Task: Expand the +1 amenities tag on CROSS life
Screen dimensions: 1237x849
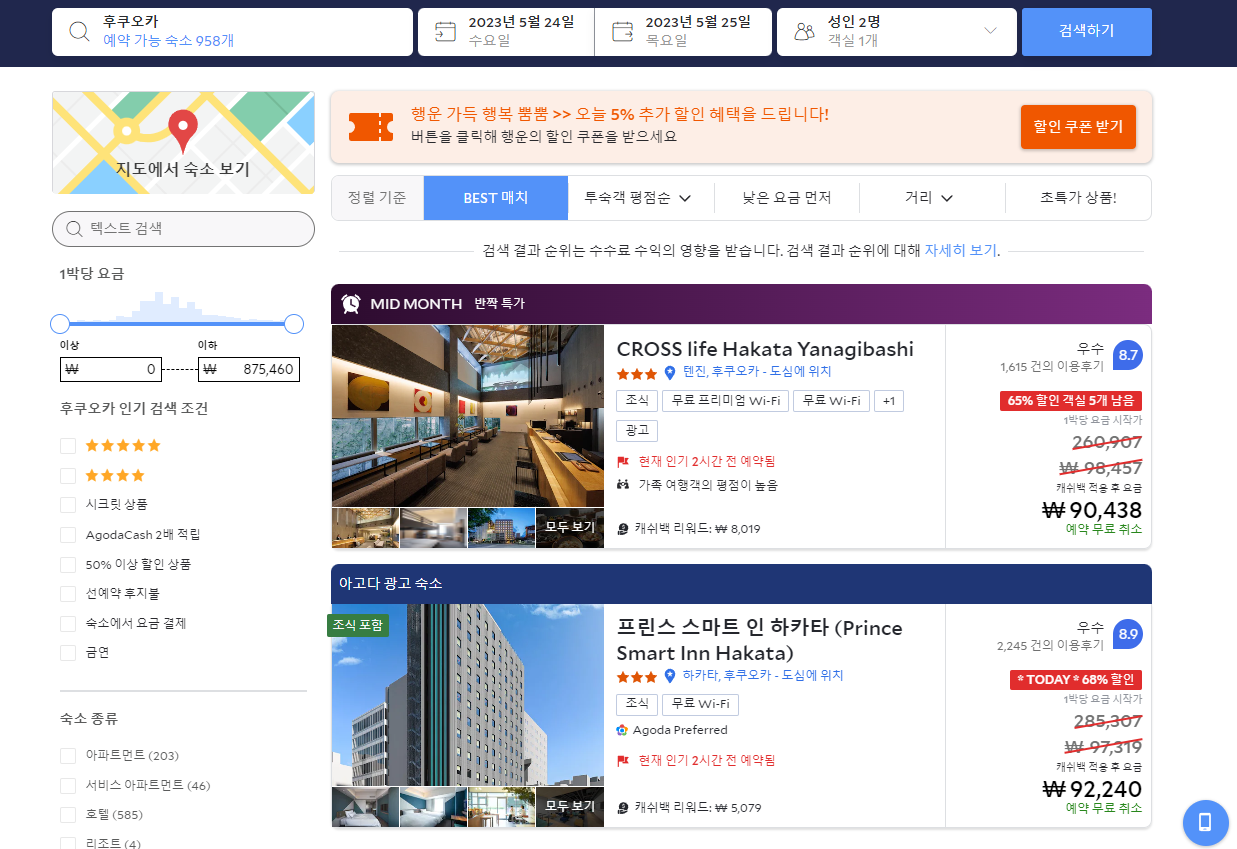Action: pos(889,401)
